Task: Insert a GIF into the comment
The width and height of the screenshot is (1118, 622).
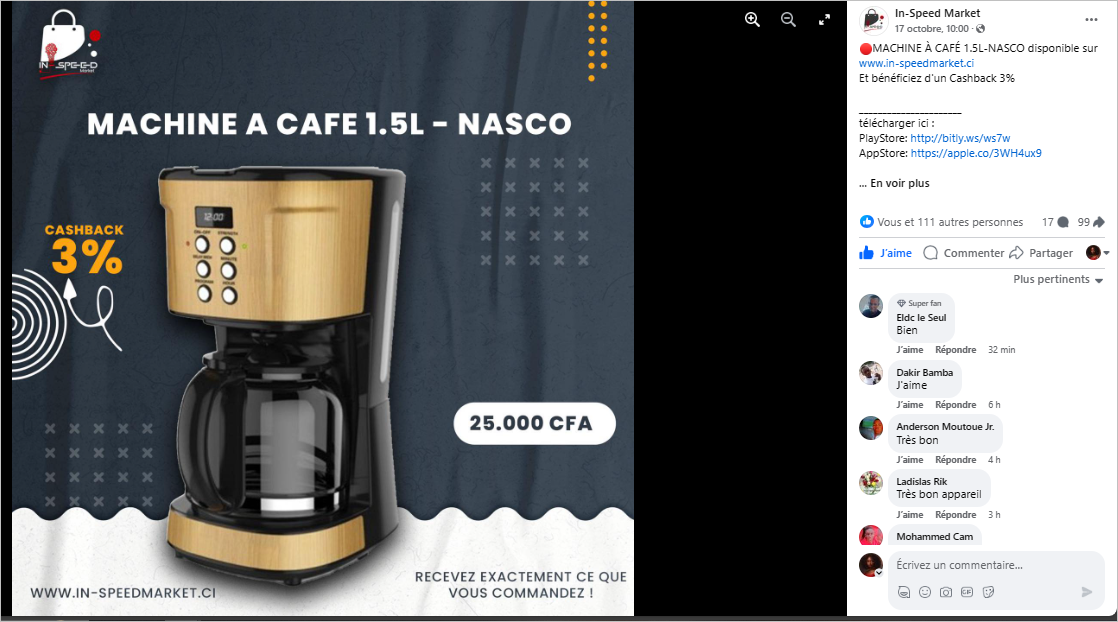Action: [x=967, y=592]
